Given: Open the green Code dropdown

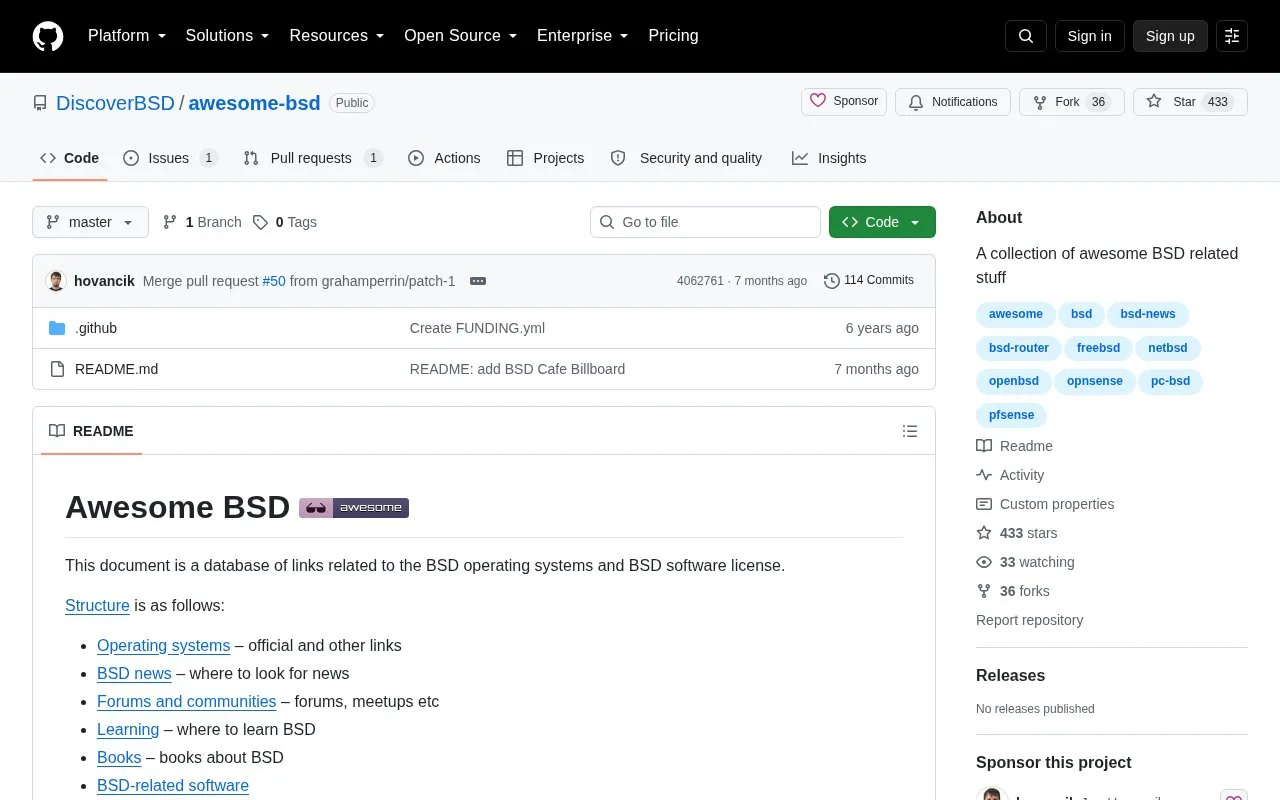Looking at the screenshot, I should (x=882, y=222).
